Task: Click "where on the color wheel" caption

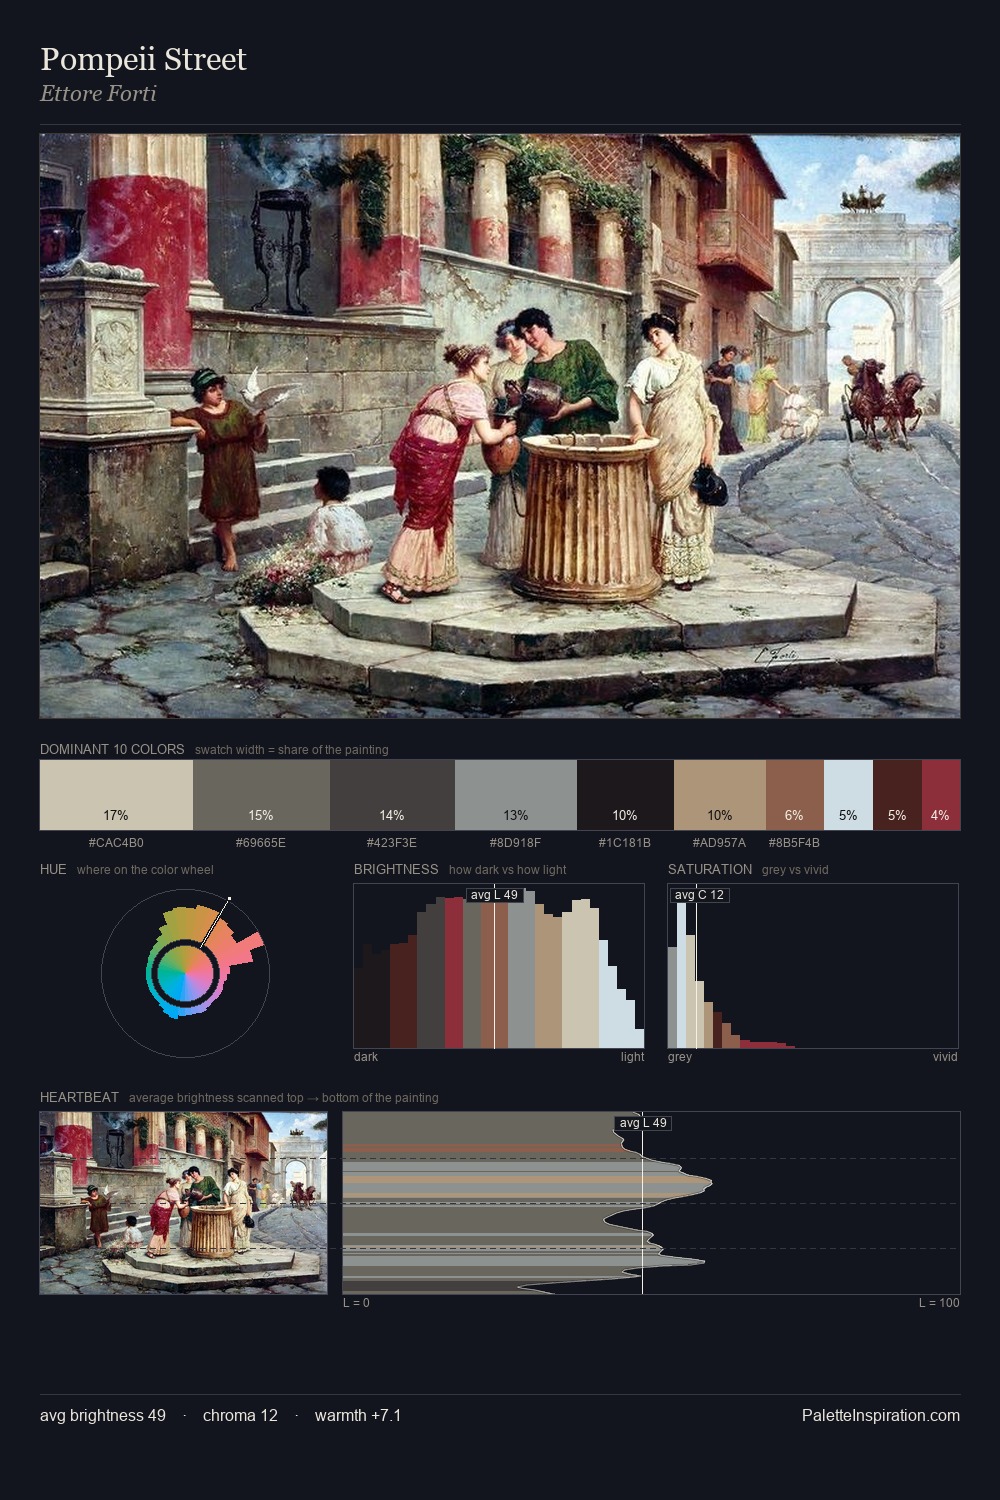Action: 145,870
